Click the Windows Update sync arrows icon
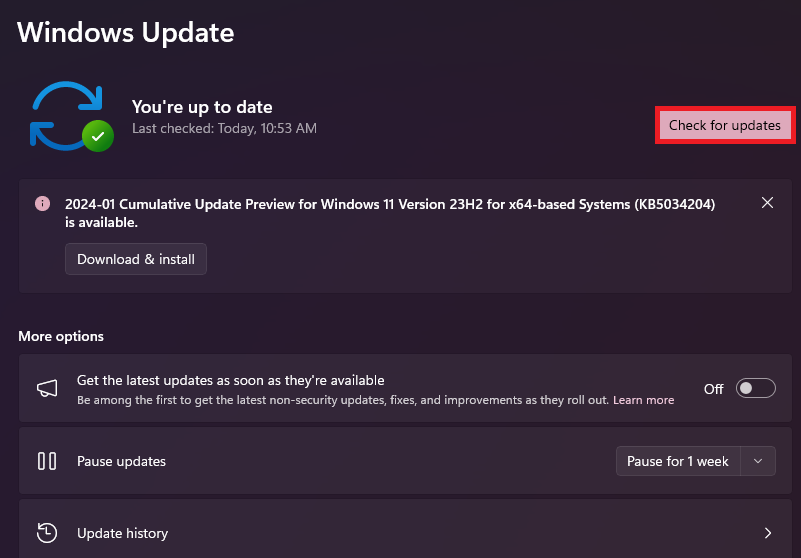The image size is (801, 558). click(x=66, y=115)
